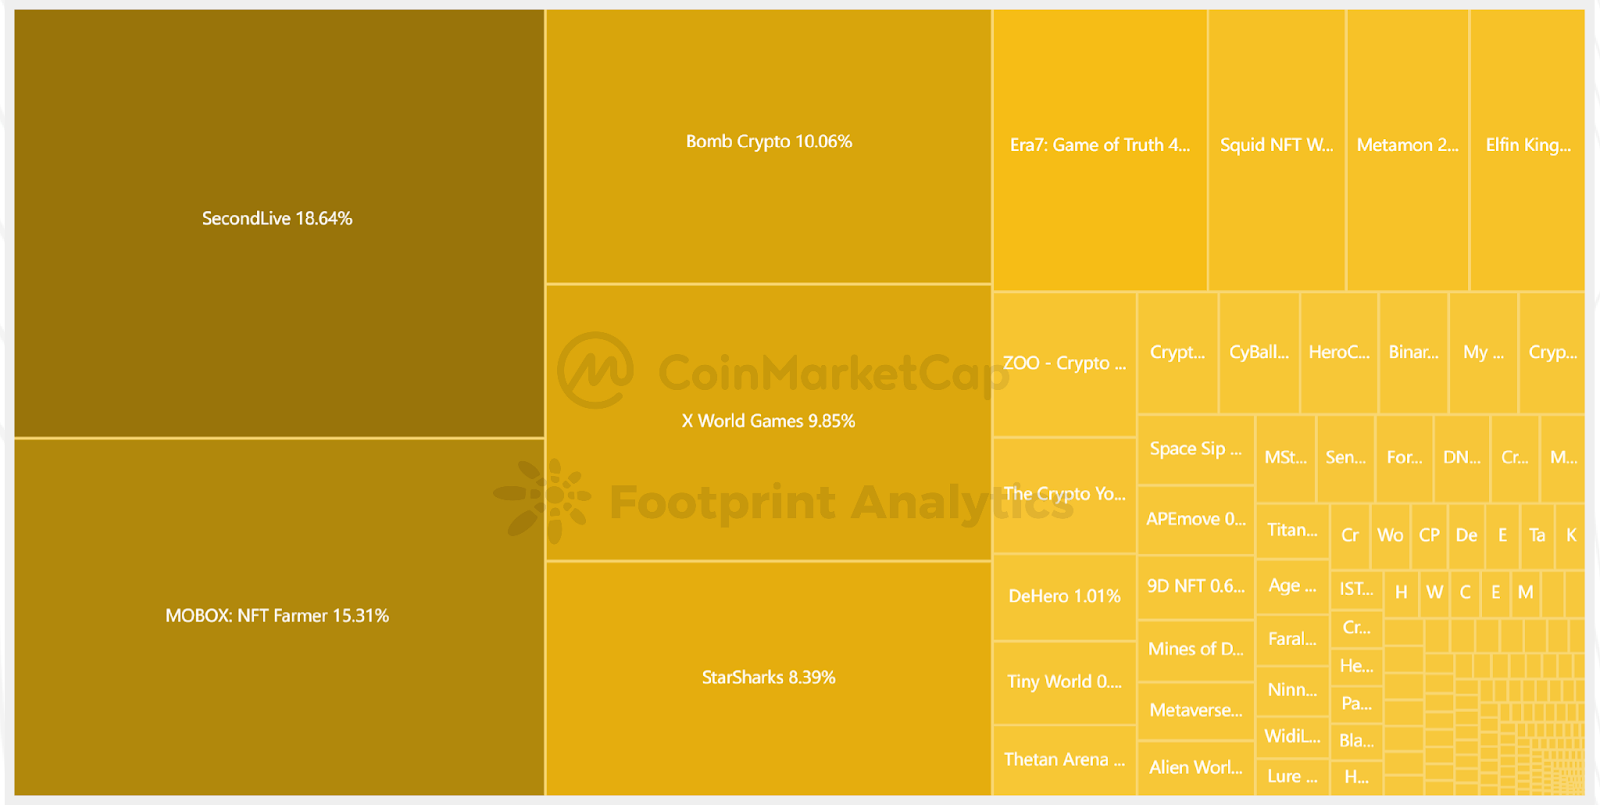The width and height of the screenshot is (1600, 805).
Task: Click the DeHero 1.01% cell
Action: click(x=1064, y=596)
